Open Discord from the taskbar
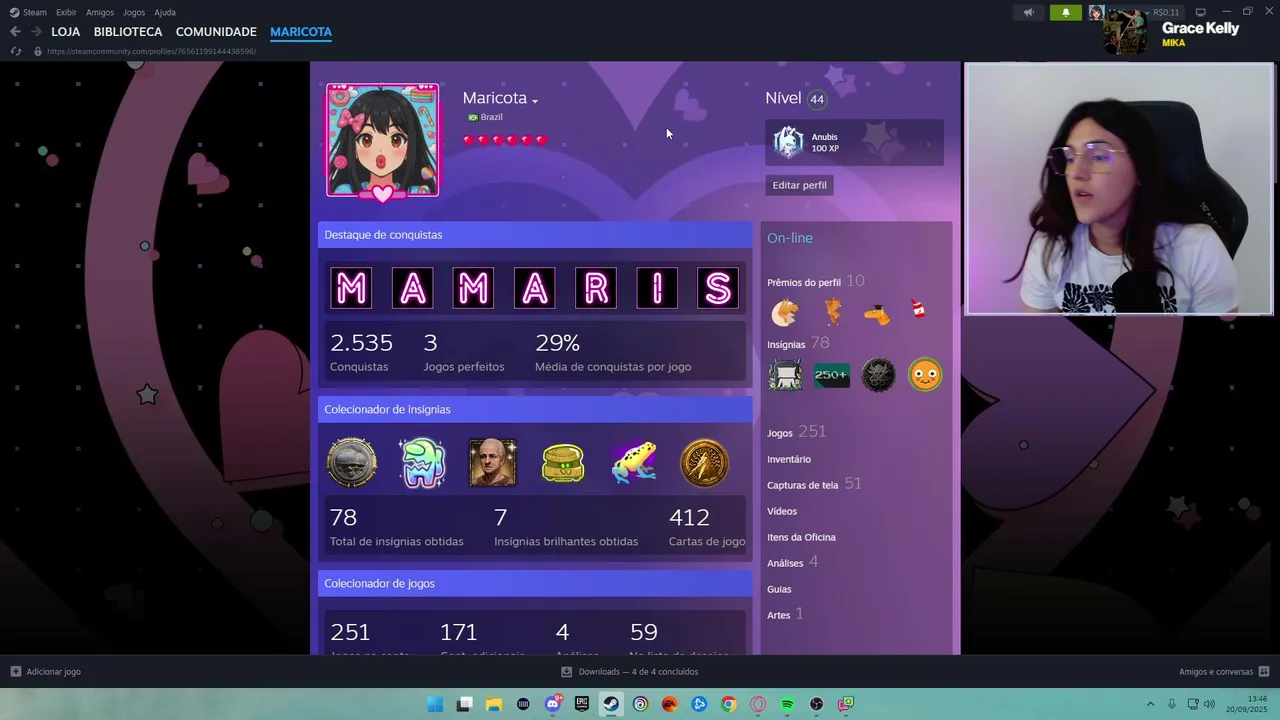 (553, 704)
